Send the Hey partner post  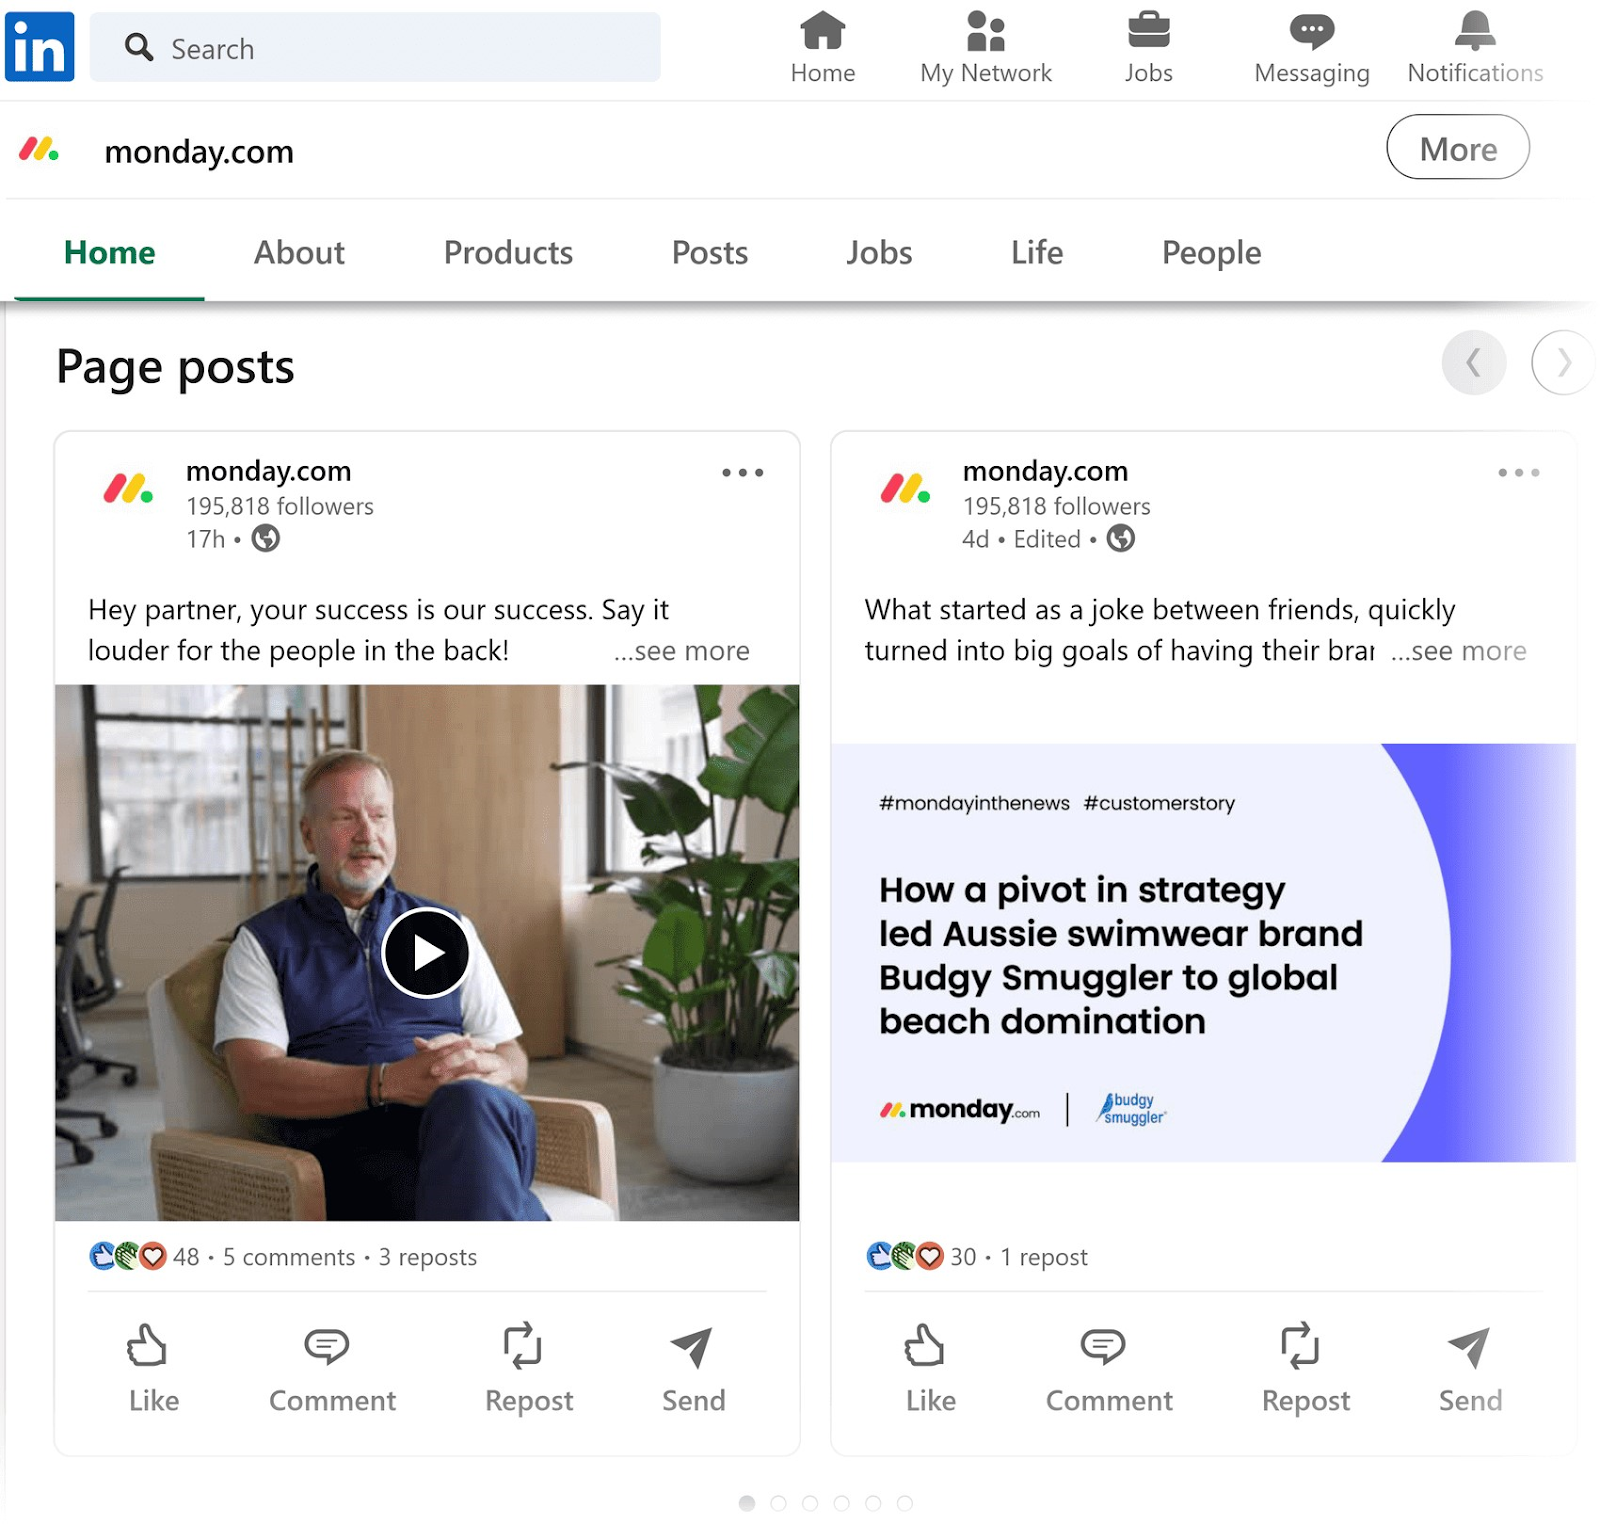coord(693,1368)
